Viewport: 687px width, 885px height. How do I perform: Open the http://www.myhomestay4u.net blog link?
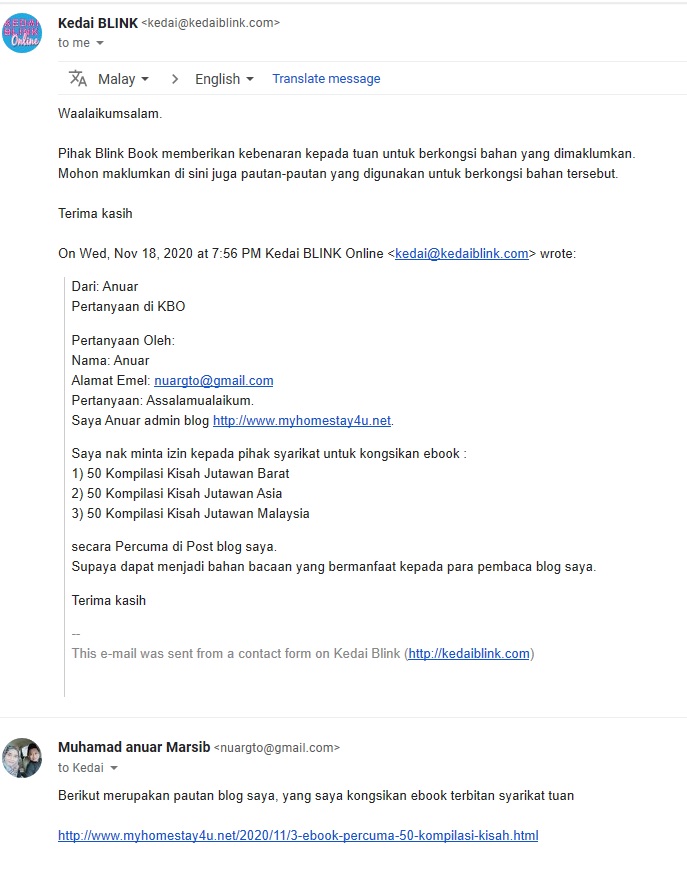pyautogui.click(x=301, y=420)
